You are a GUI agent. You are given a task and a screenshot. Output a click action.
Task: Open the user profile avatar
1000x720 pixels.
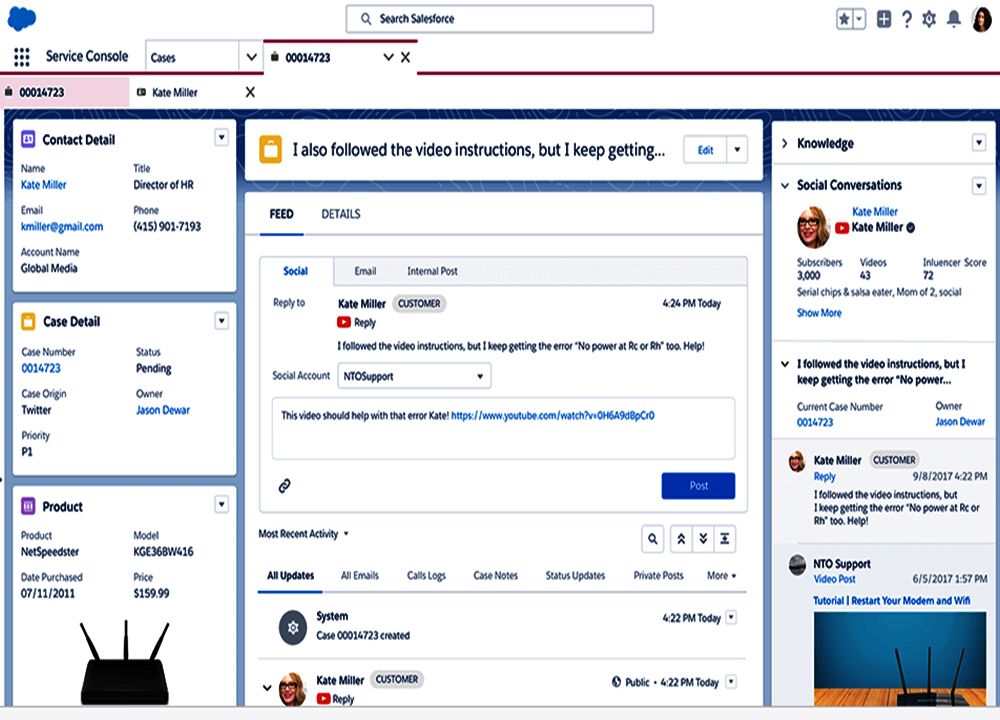point(982,19)
